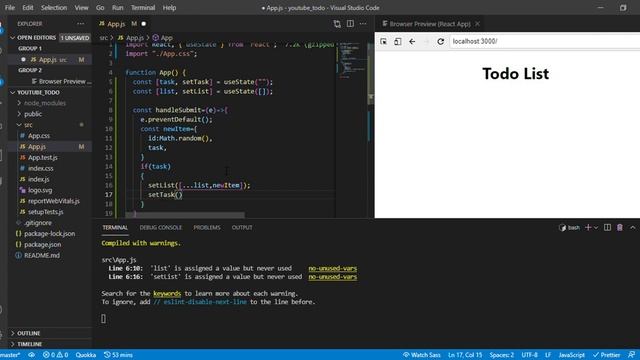Click the App symbol breadcrumb
The image size is (640, 360).
(162, 38)
